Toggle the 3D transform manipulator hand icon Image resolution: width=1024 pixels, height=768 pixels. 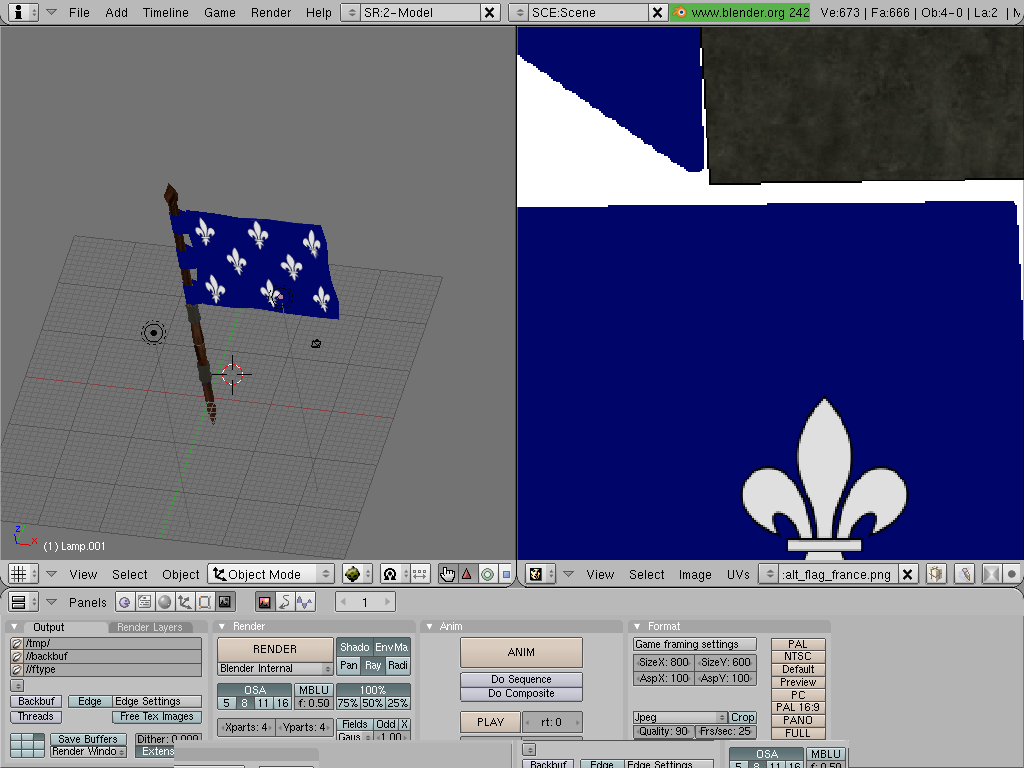[447, 575]
